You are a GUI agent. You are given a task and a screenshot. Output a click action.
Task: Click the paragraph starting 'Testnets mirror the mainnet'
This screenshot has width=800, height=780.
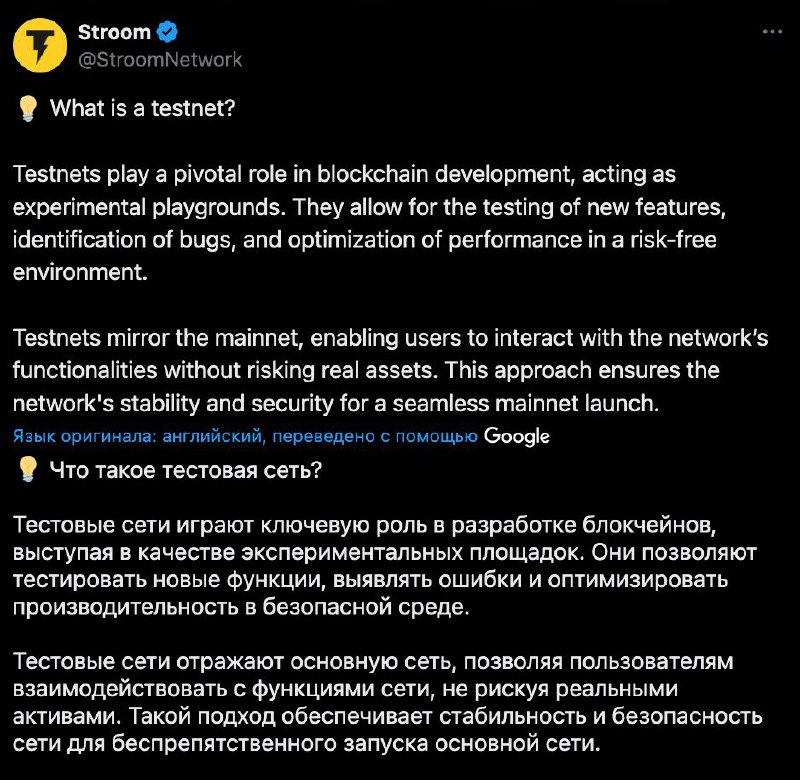tap(390, 370)
